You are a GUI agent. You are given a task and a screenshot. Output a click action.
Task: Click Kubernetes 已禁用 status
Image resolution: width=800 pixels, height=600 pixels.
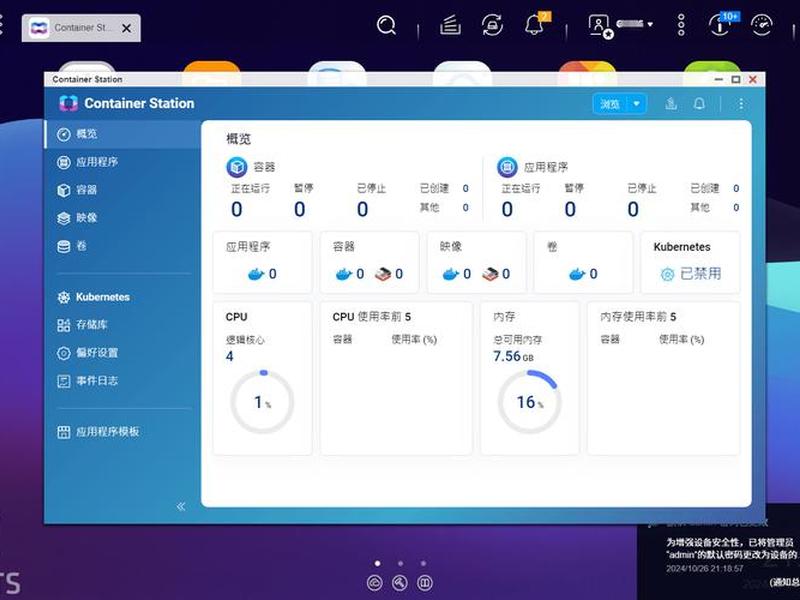tap(691, 274)
